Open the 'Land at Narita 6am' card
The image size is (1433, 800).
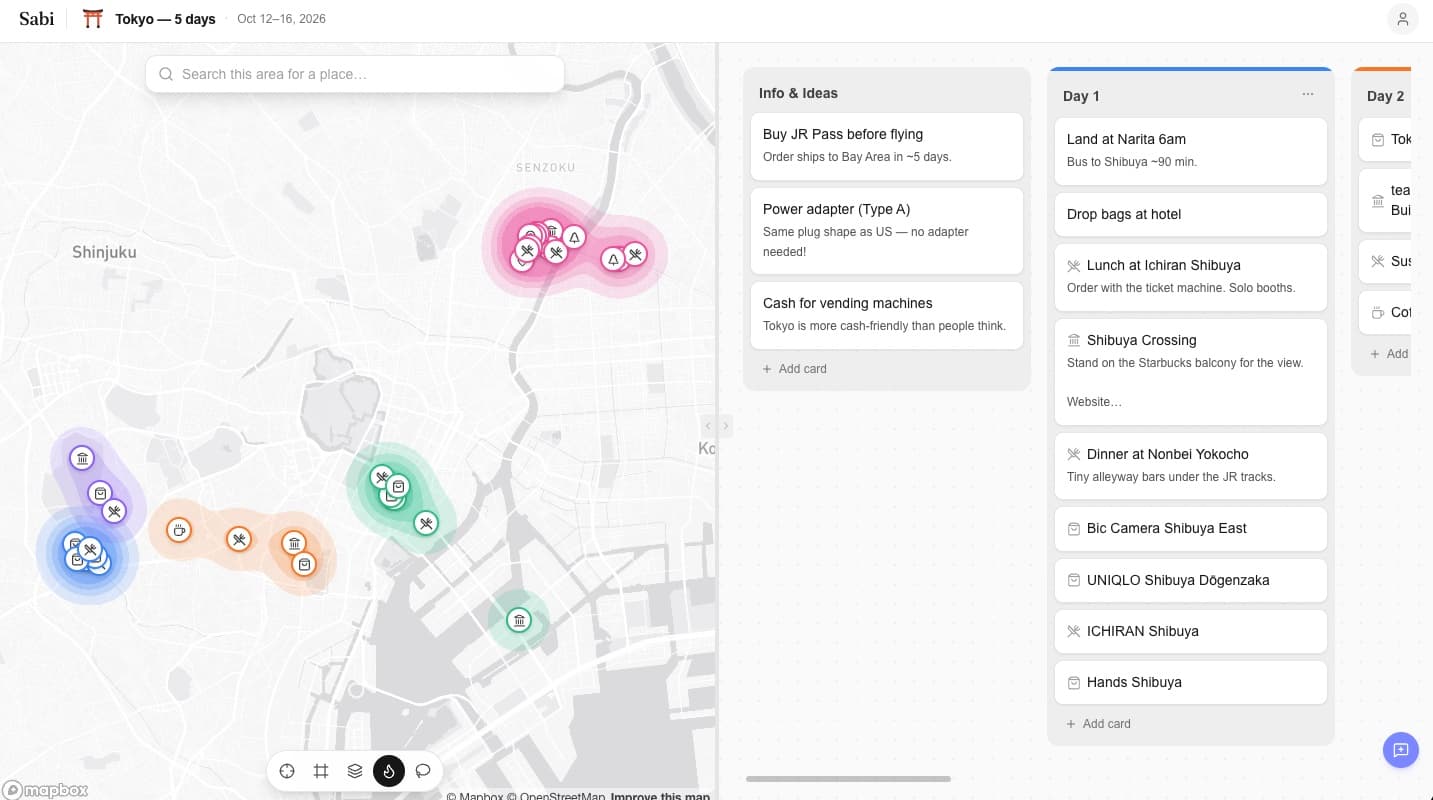1191,151
